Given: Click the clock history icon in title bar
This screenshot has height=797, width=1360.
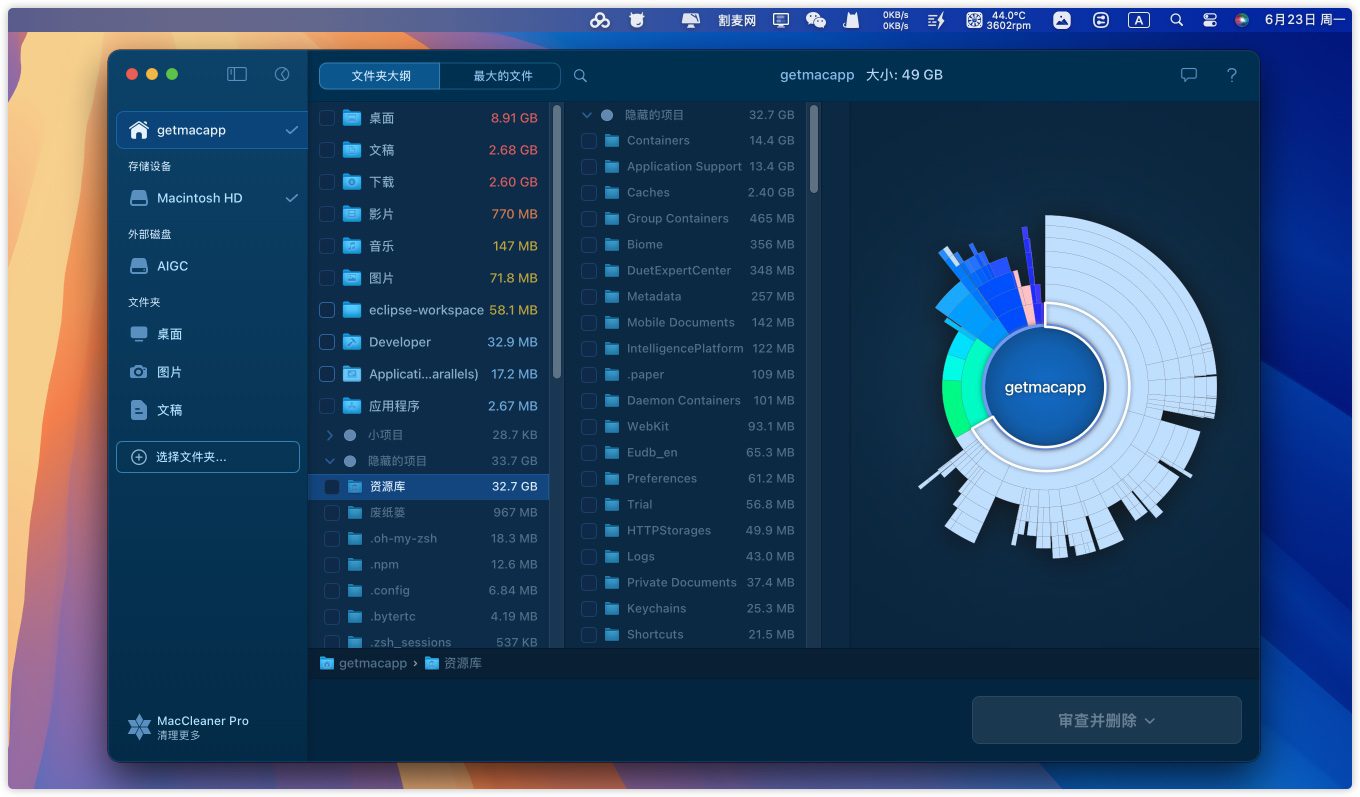Looking at the screenshot, I should pyautogui.click(x=282, y=74).
